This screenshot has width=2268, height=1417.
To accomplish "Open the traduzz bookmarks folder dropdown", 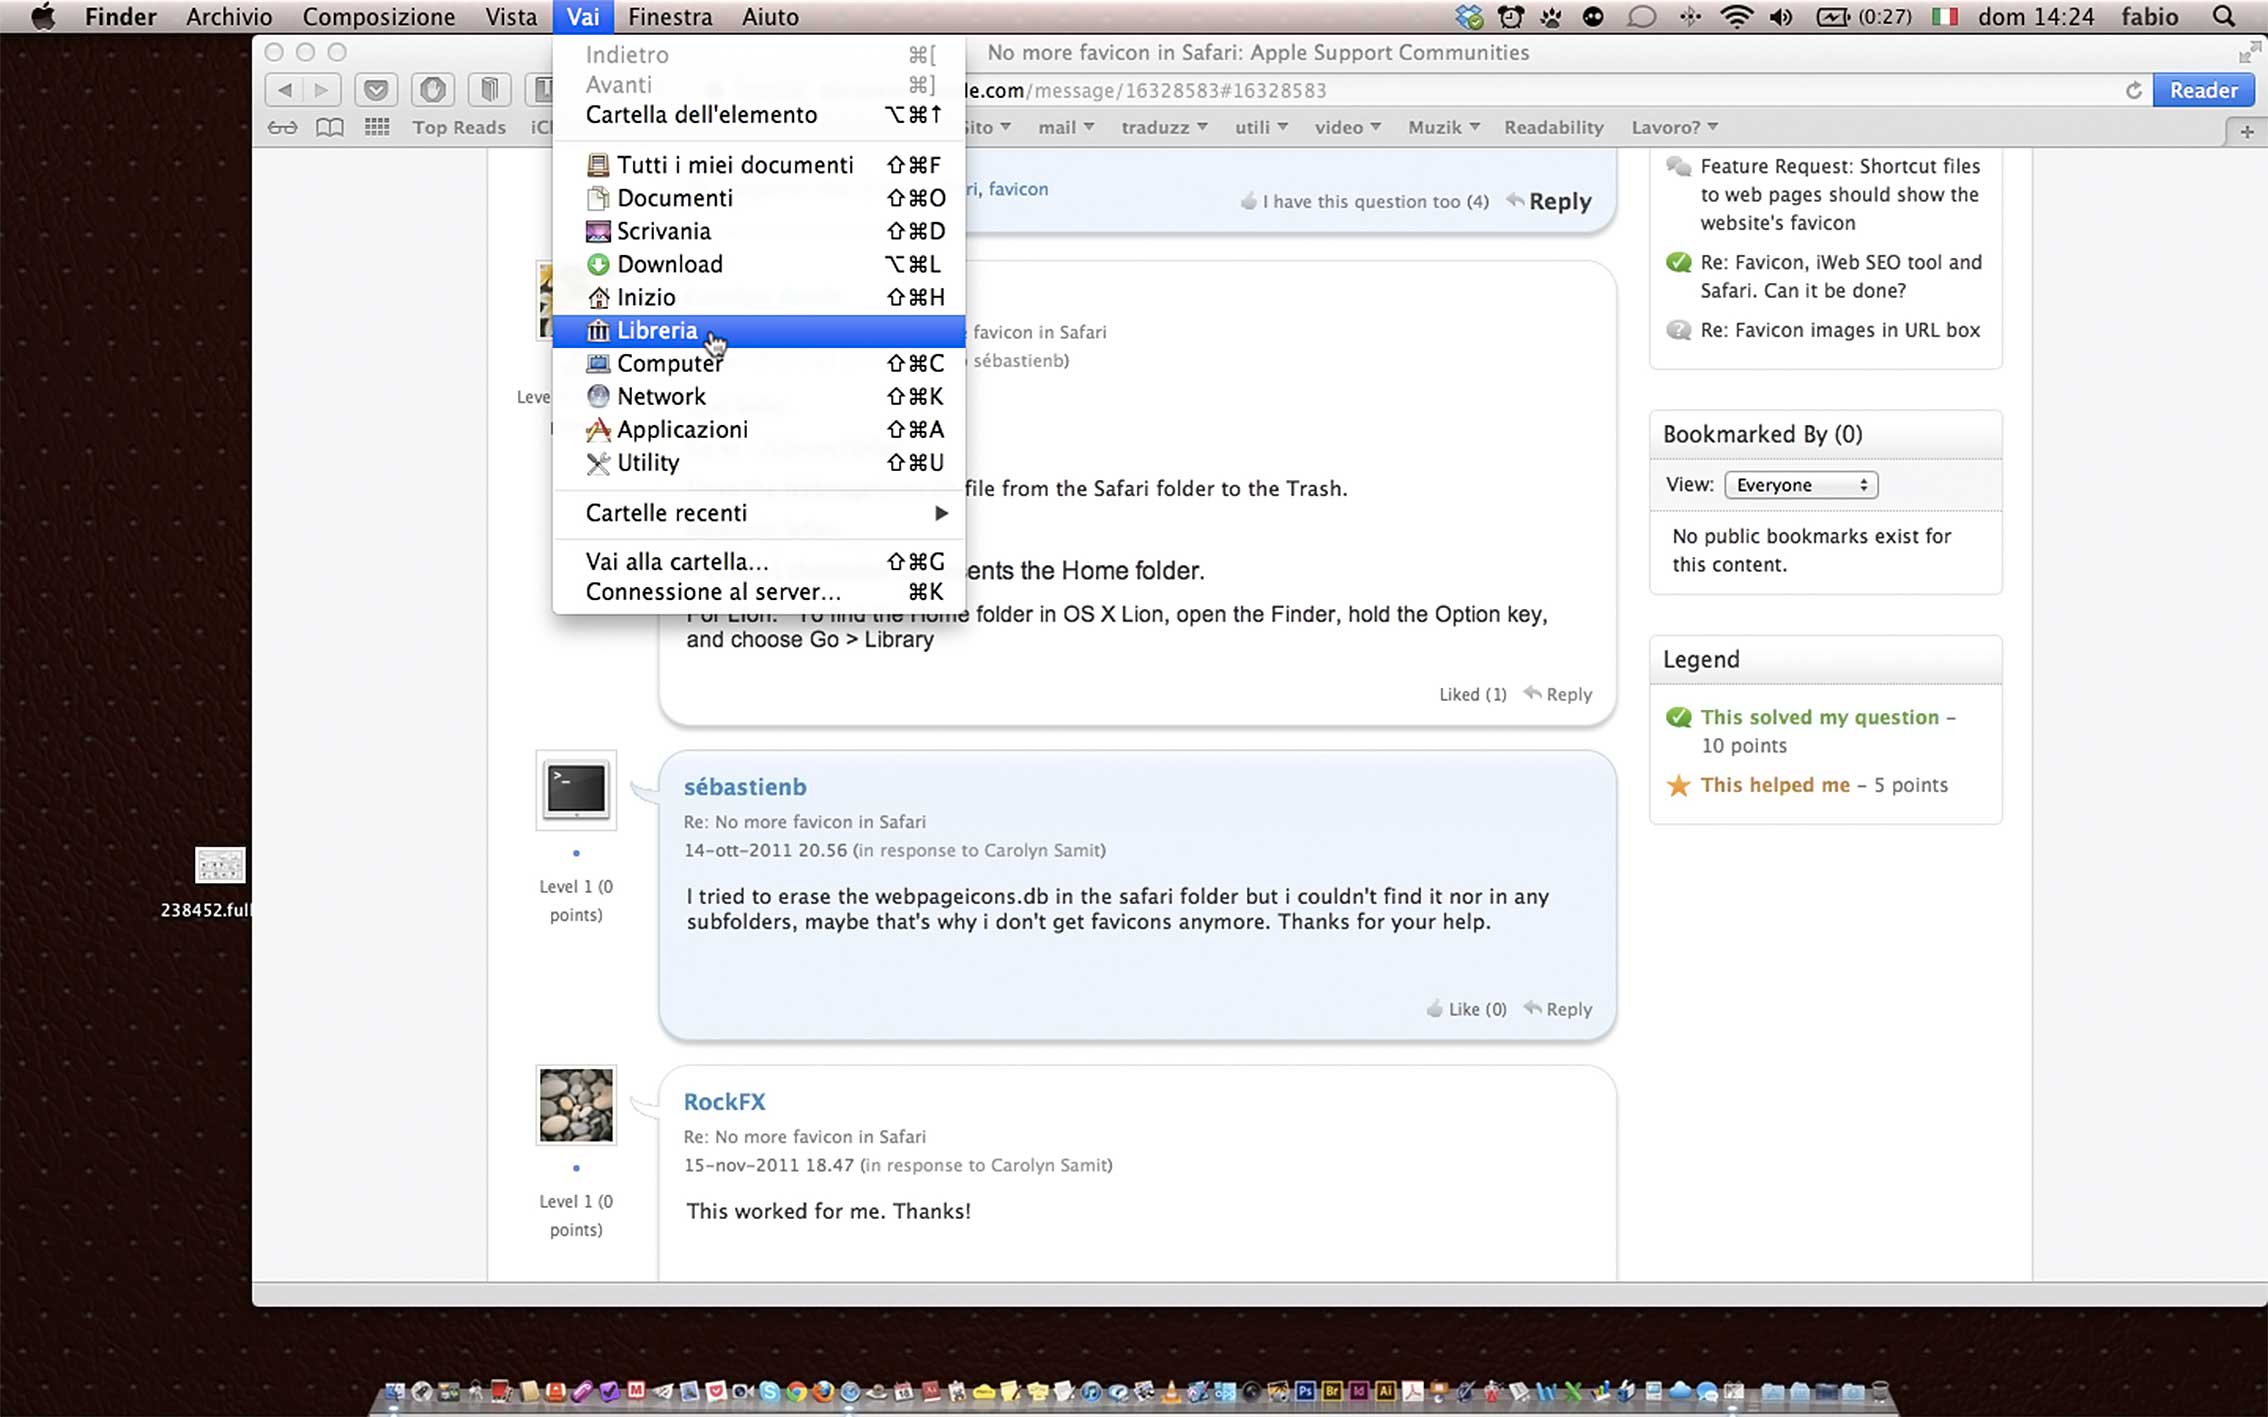I will (x=1164, y=127).
